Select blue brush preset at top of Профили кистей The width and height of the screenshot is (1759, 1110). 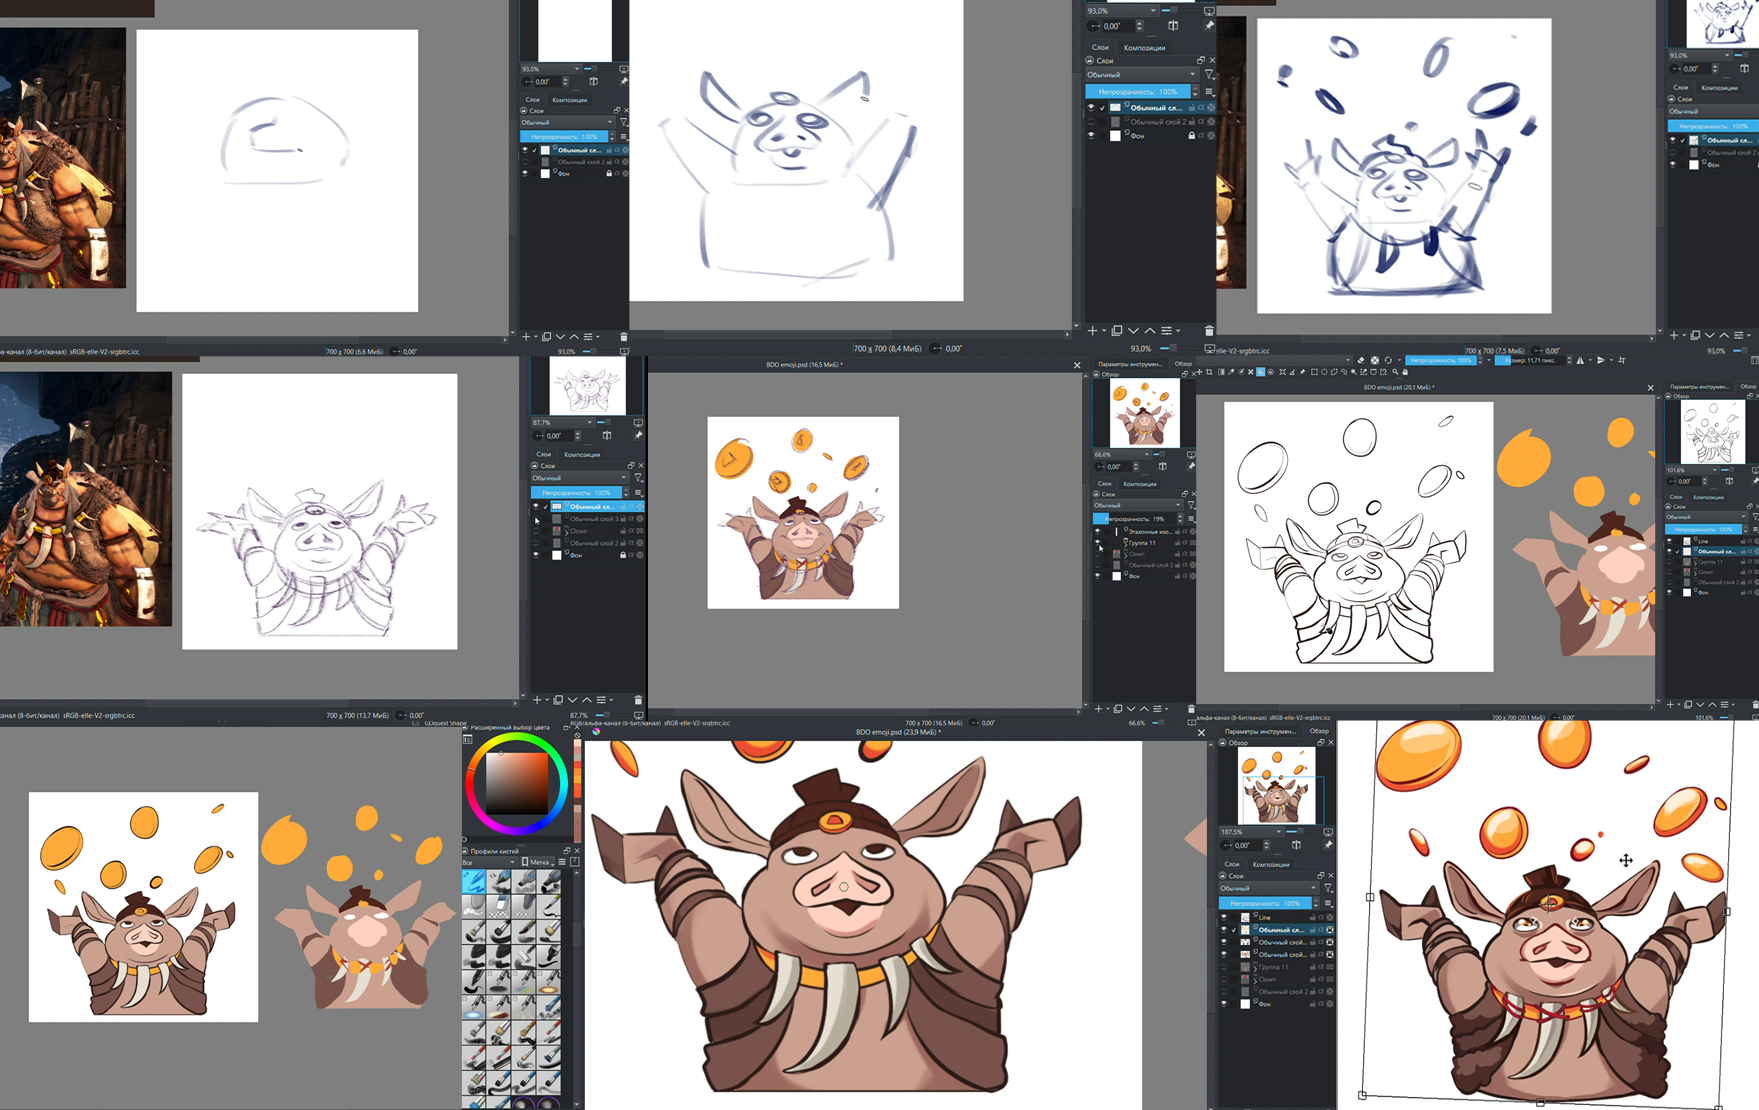pyautogui.click(x=474, y=882)
